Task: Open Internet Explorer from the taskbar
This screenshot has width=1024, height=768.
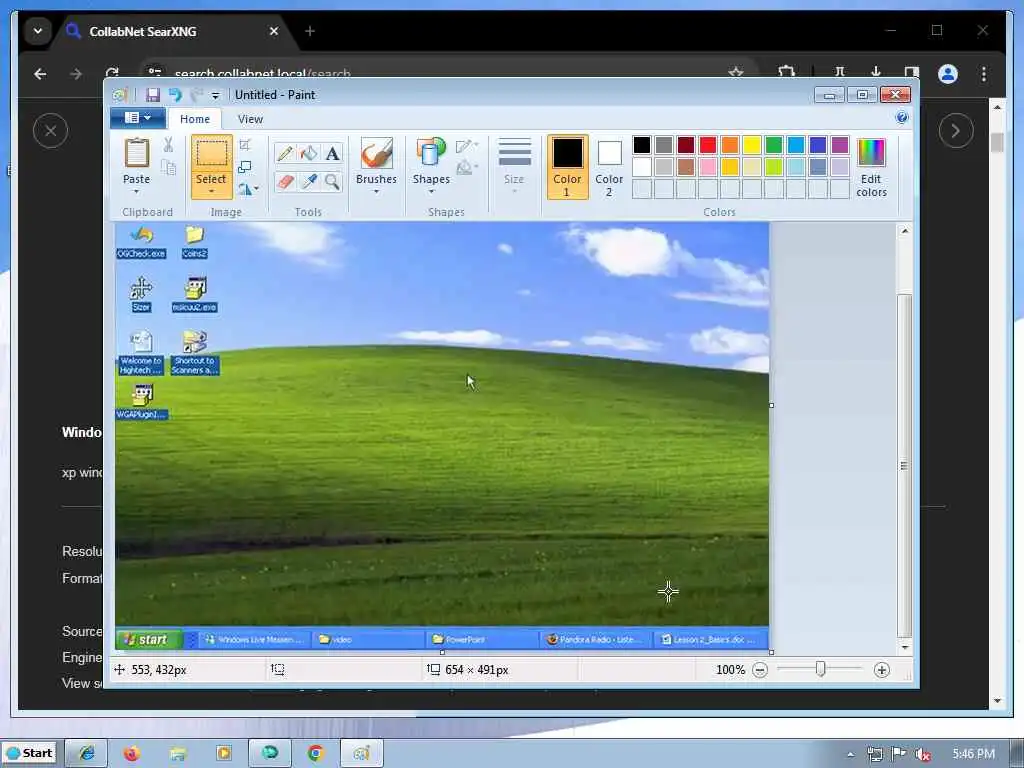Action: [x=87, y=754]
